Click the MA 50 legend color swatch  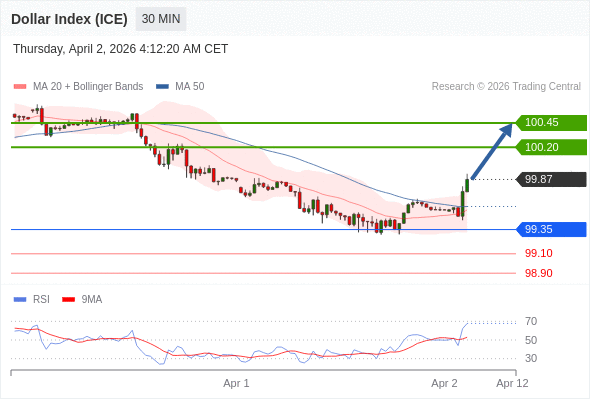click(x=162, y=87)
